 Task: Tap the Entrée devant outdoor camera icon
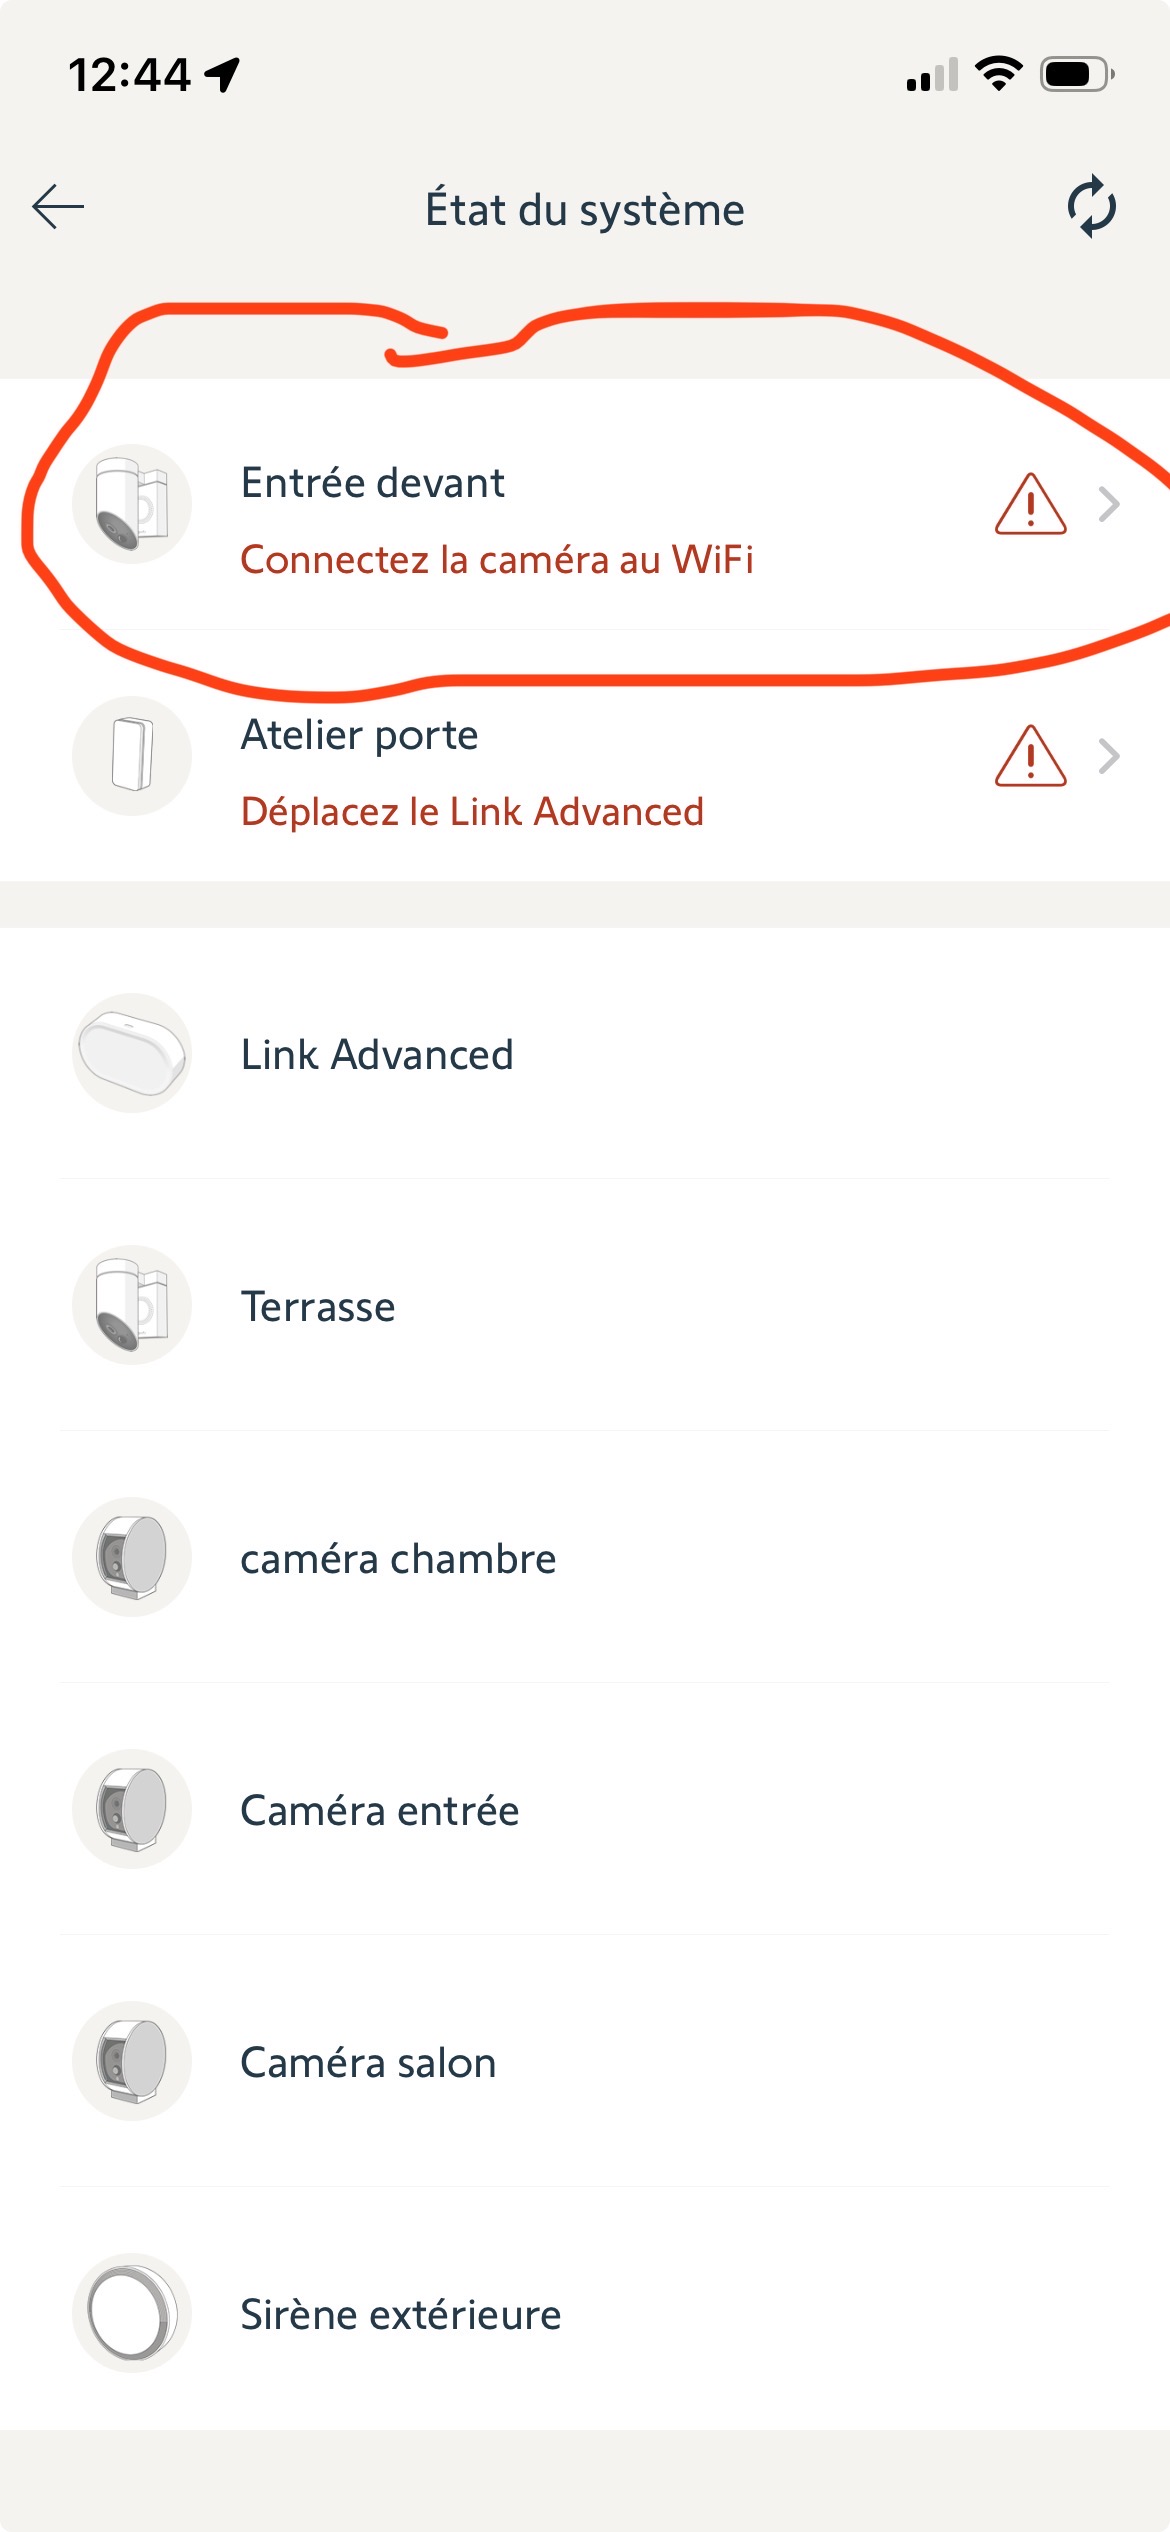pyautogui.click(x=132, y=504)
